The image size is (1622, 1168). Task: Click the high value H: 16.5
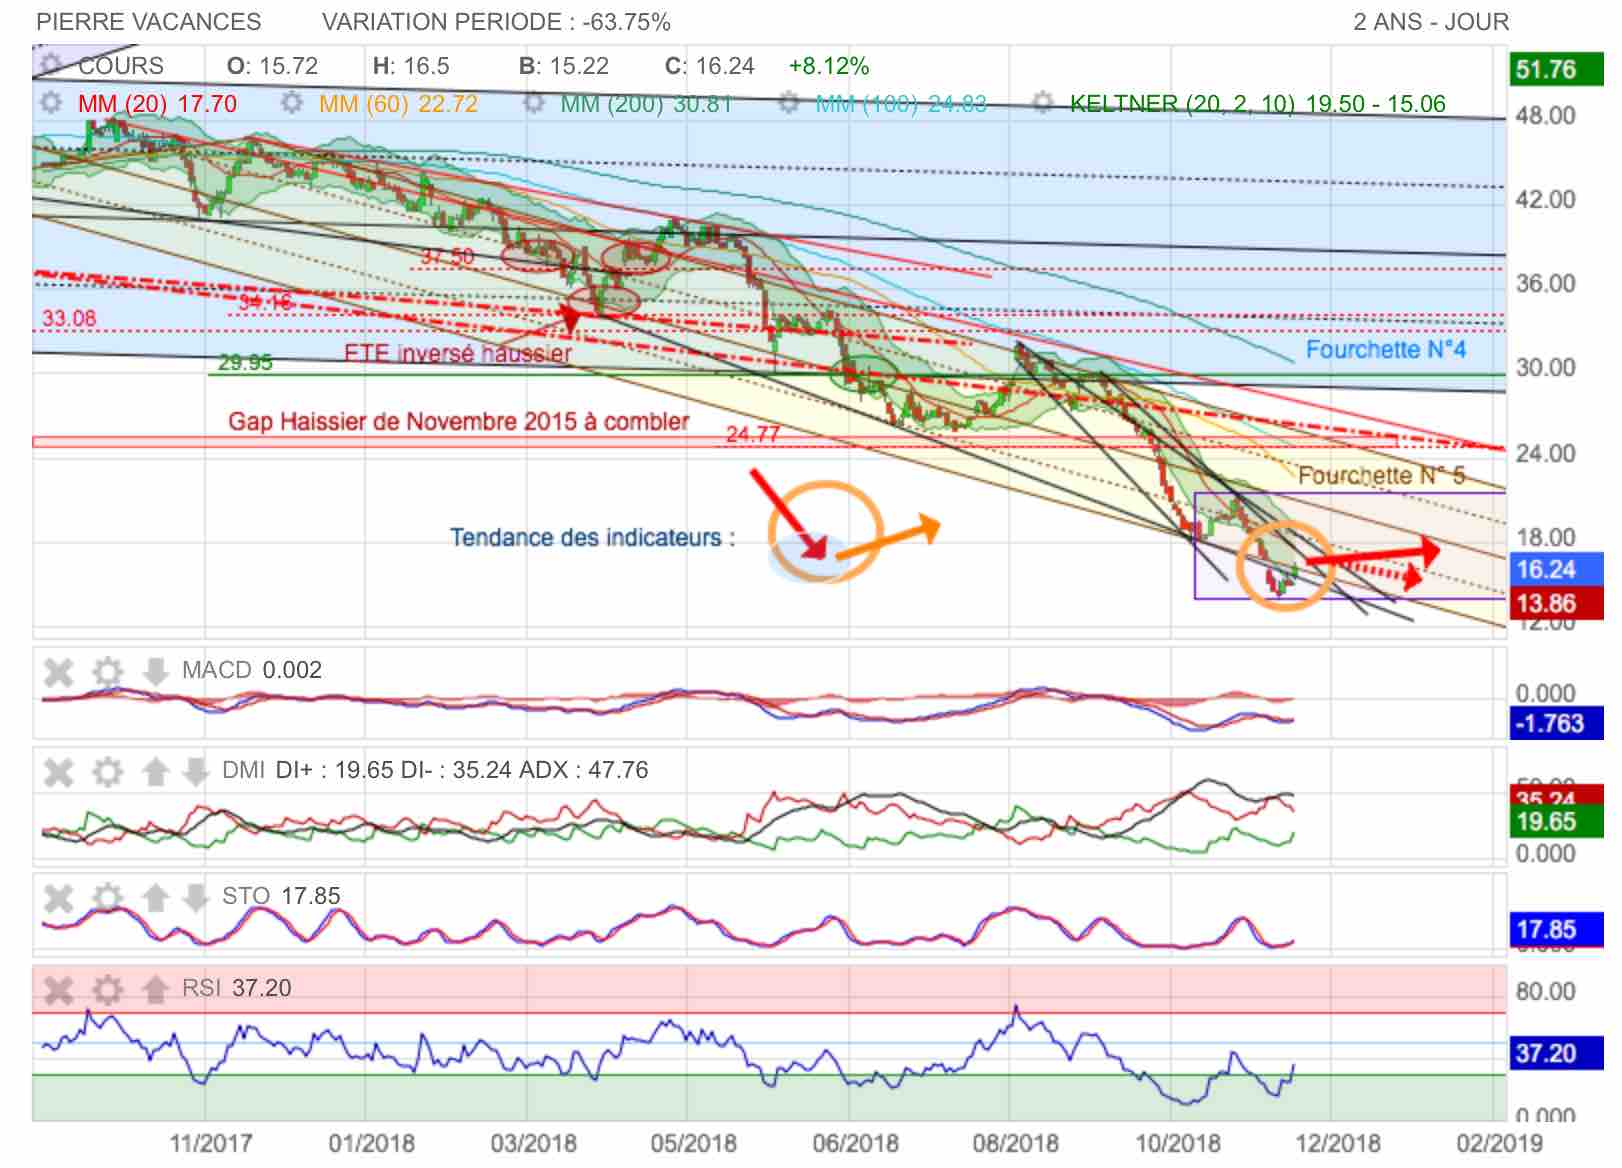click(x=411, y=66)
